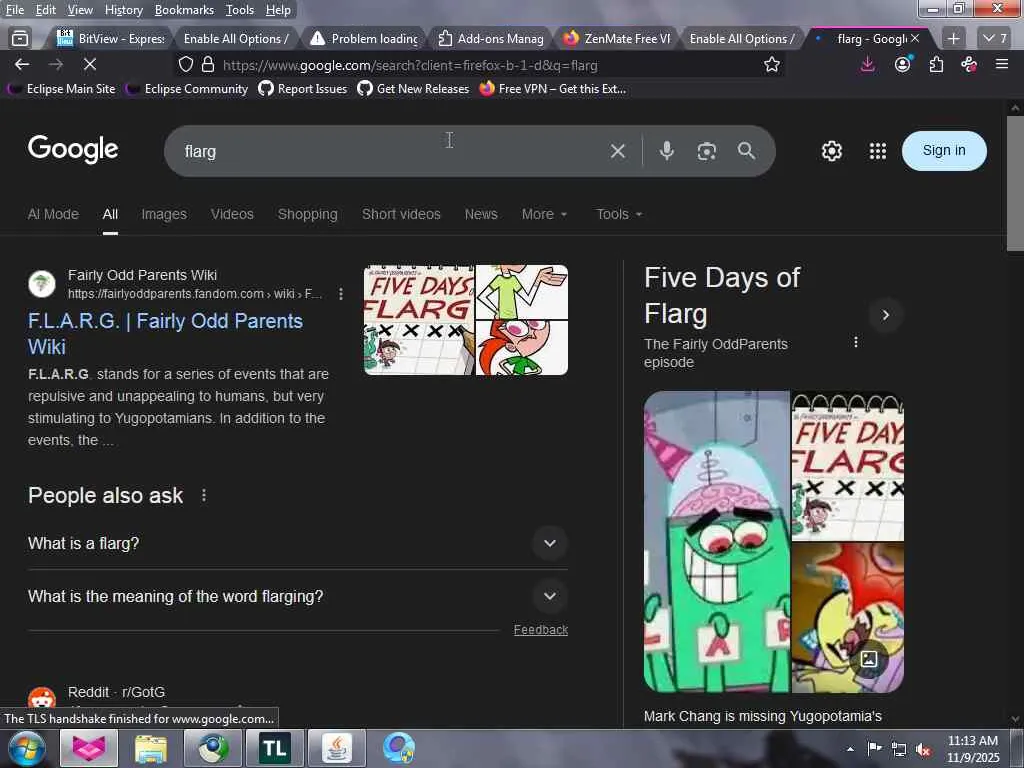Open Firefox downloads panel
The height and width of the screenshot is (768, 1024).
point(867,64)
